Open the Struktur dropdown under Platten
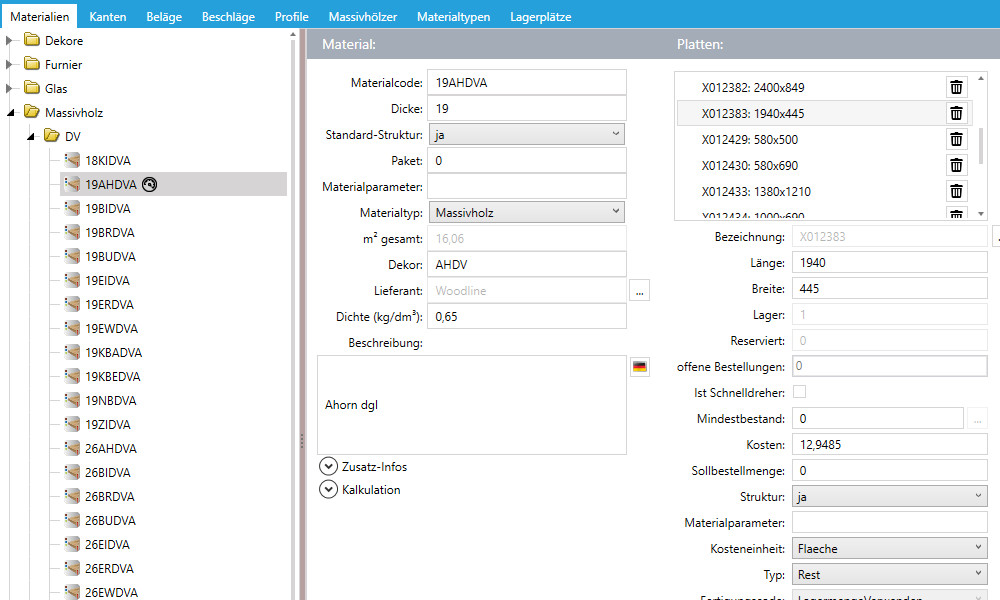 click(890, 496)
